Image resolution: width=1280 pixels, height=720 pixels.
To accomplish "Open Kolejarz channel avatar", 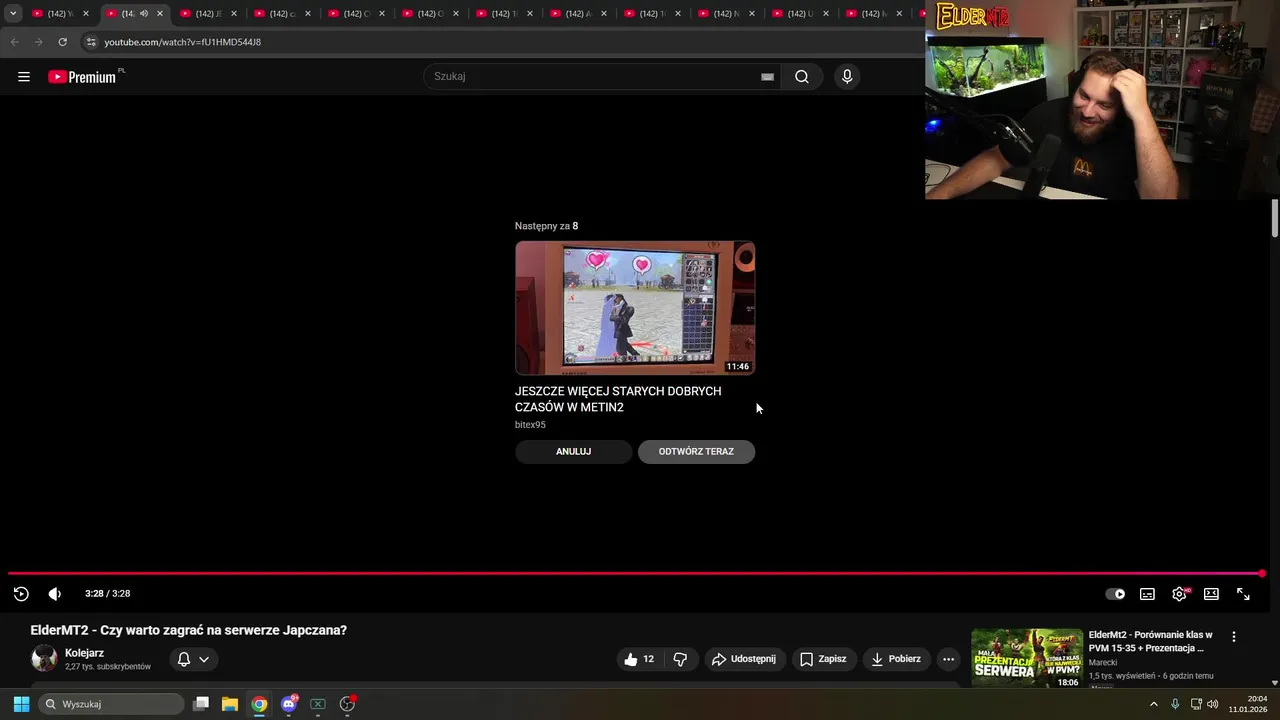I will [44, 658].
